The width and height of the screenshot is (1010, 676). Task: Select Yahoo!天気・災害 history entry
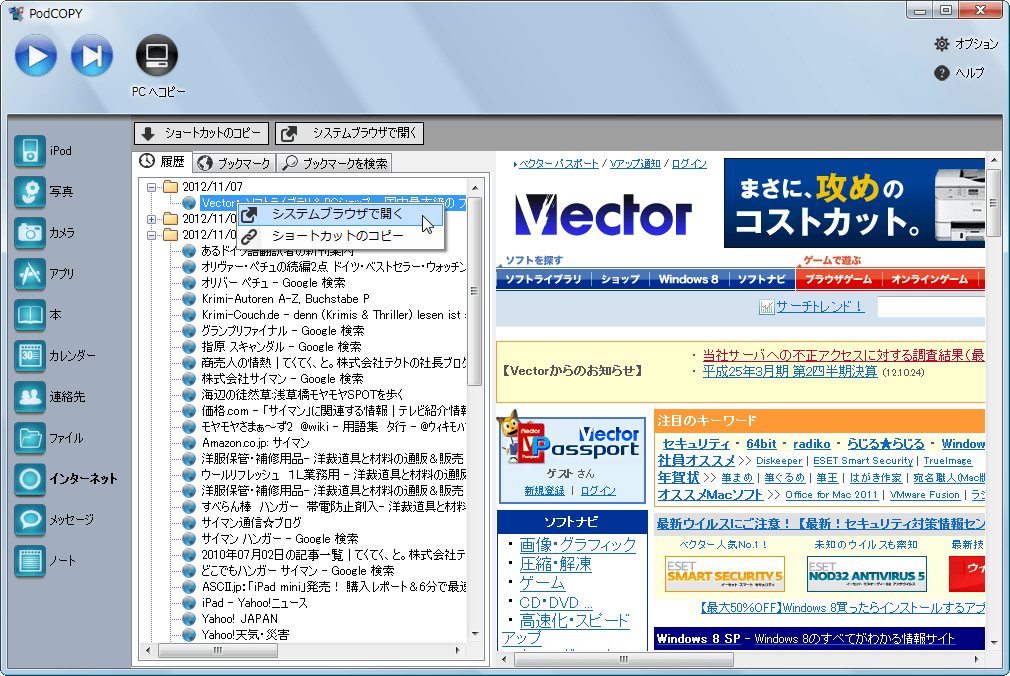(x=245, y=635)
